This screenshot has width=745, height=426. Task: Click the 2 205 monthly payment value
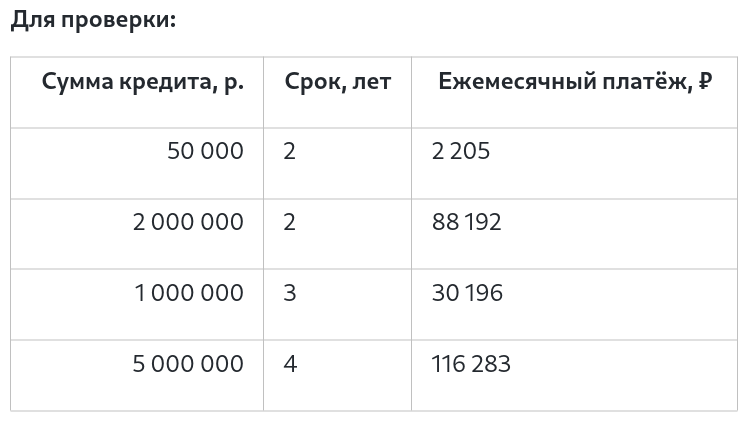coord(461,152)
